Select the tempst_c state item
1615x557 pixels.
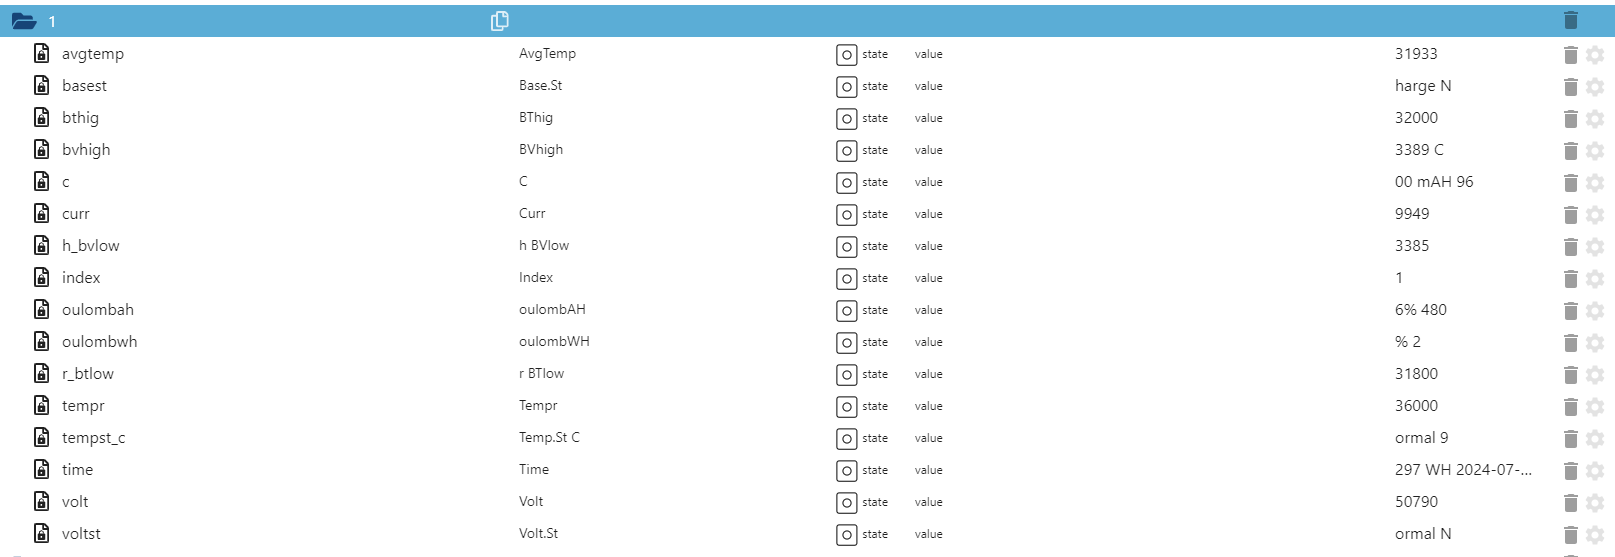(93, 438)
